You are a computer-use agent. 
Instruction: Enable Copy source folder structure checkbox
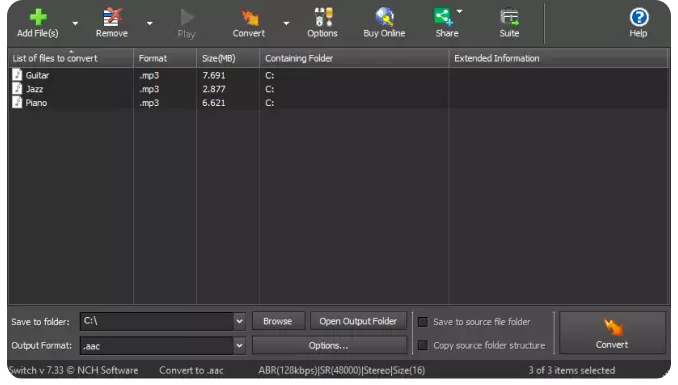422,345
